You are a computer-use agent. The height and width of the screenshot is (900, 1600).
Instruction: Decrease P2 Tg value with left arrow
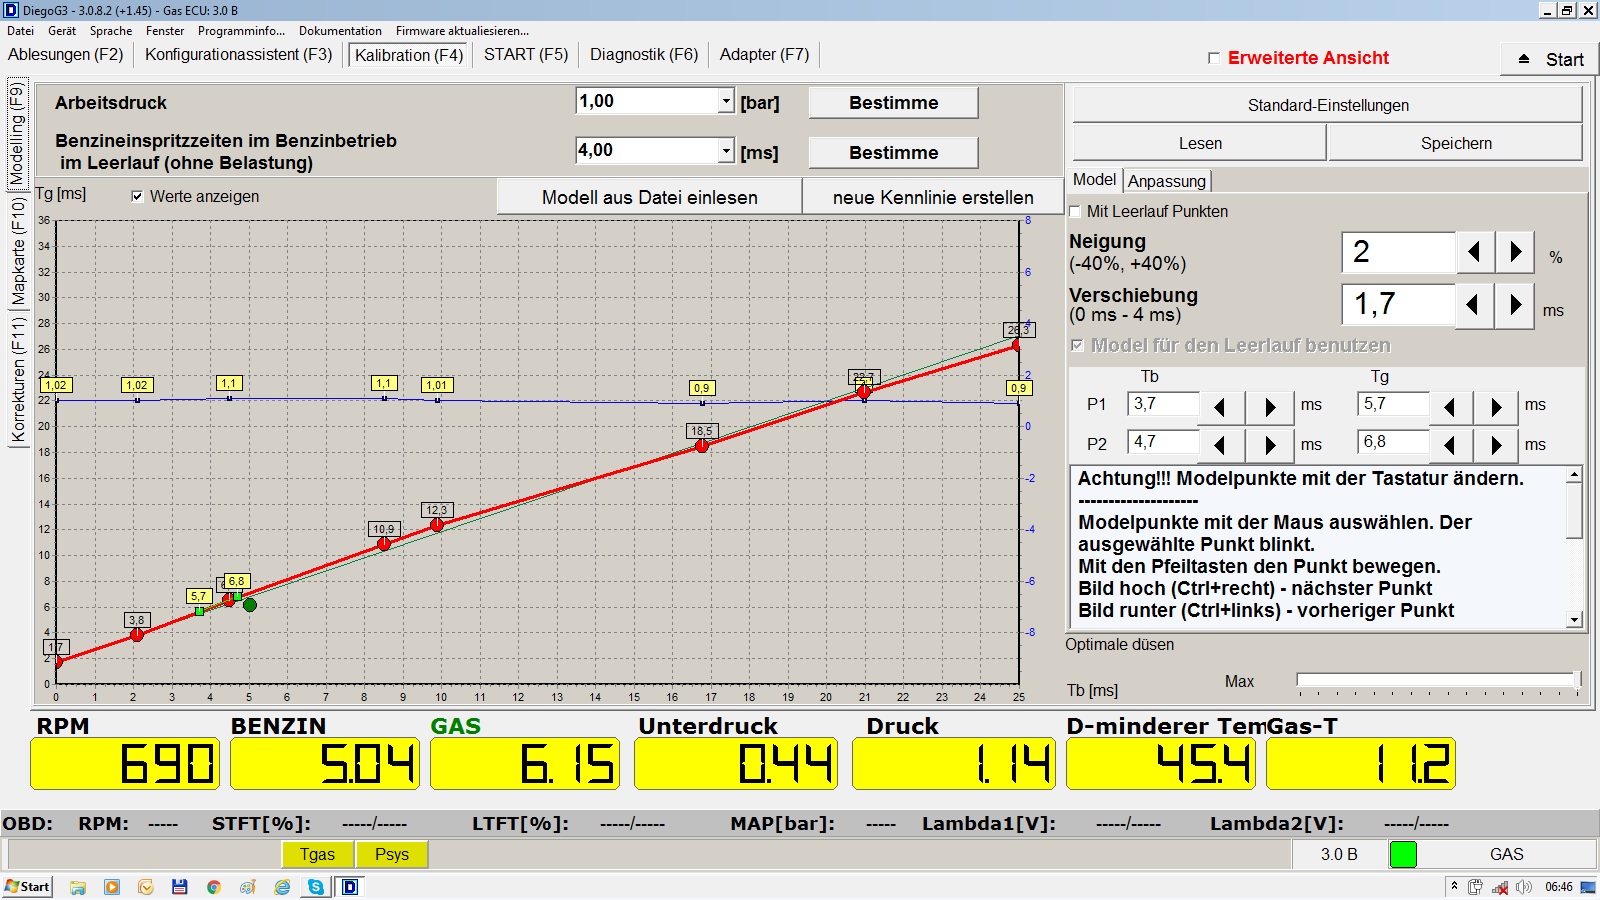click(1450, 444)
